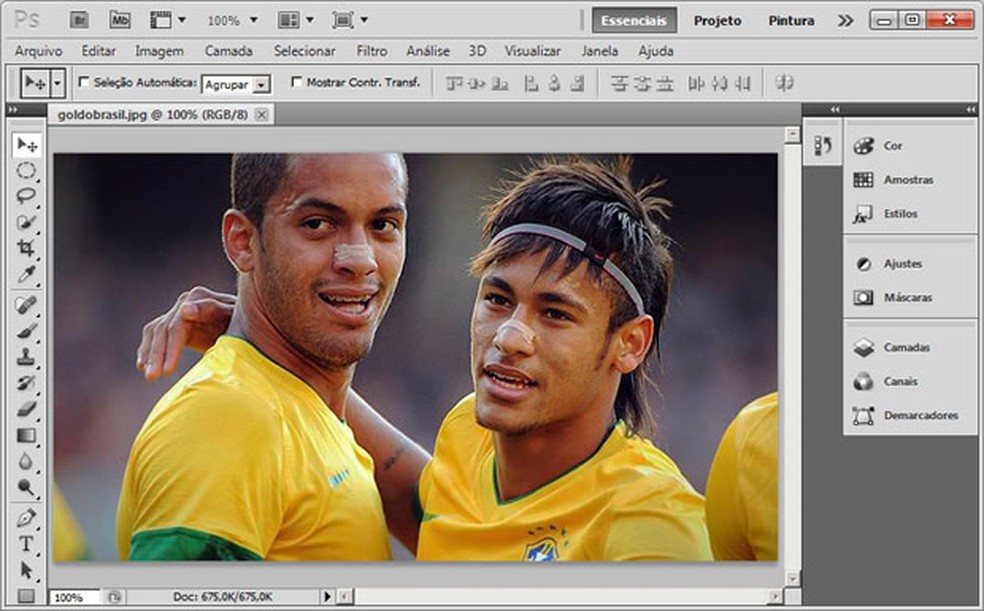Close the goldobrasil.jpg document tab

[261, 115]
